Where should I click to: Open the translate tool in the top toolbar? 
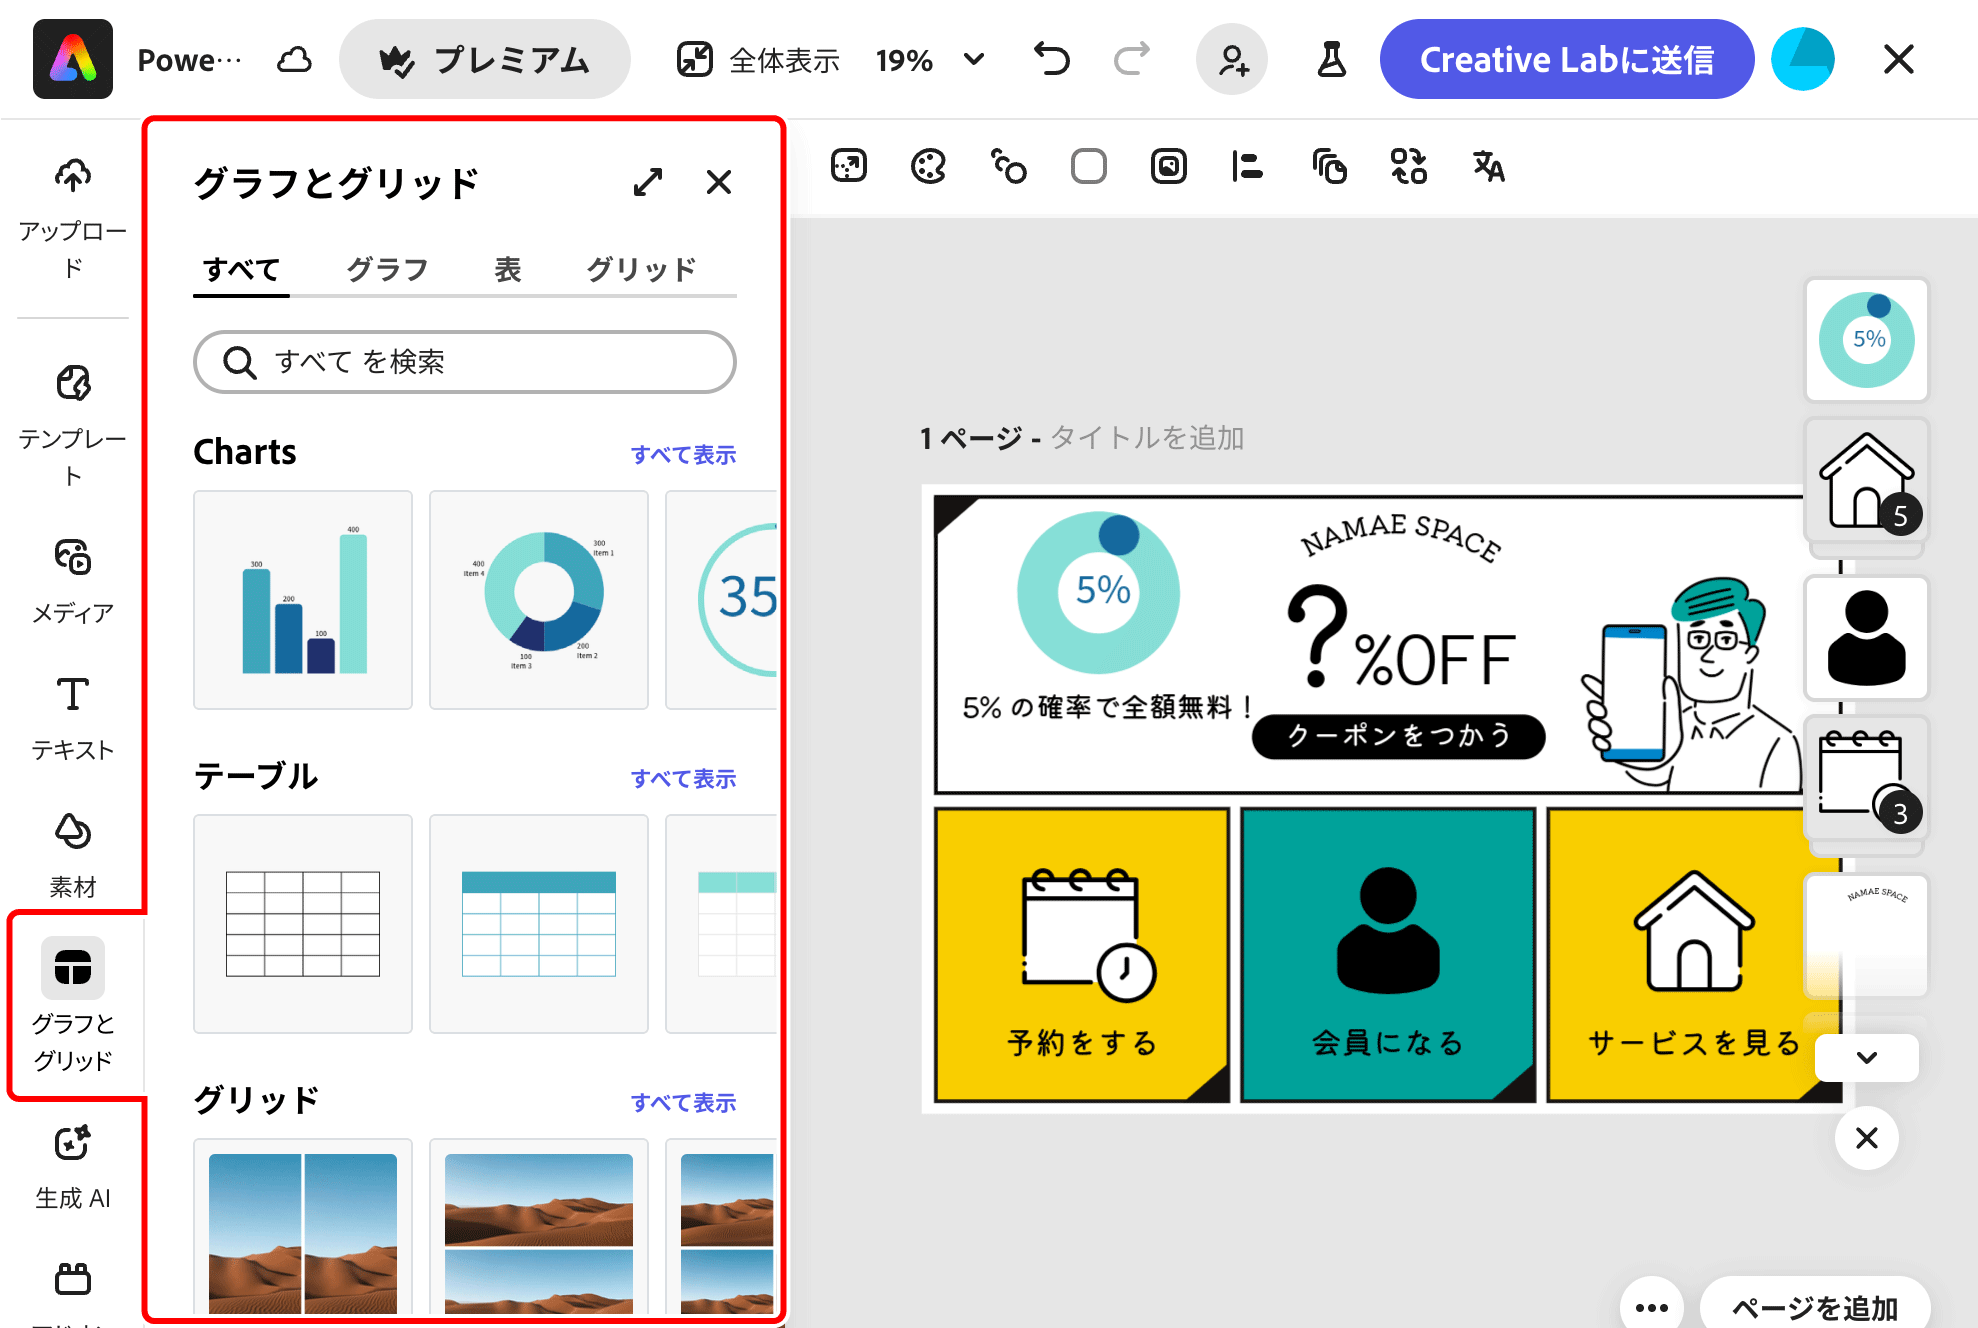[x=1487, y=166]
